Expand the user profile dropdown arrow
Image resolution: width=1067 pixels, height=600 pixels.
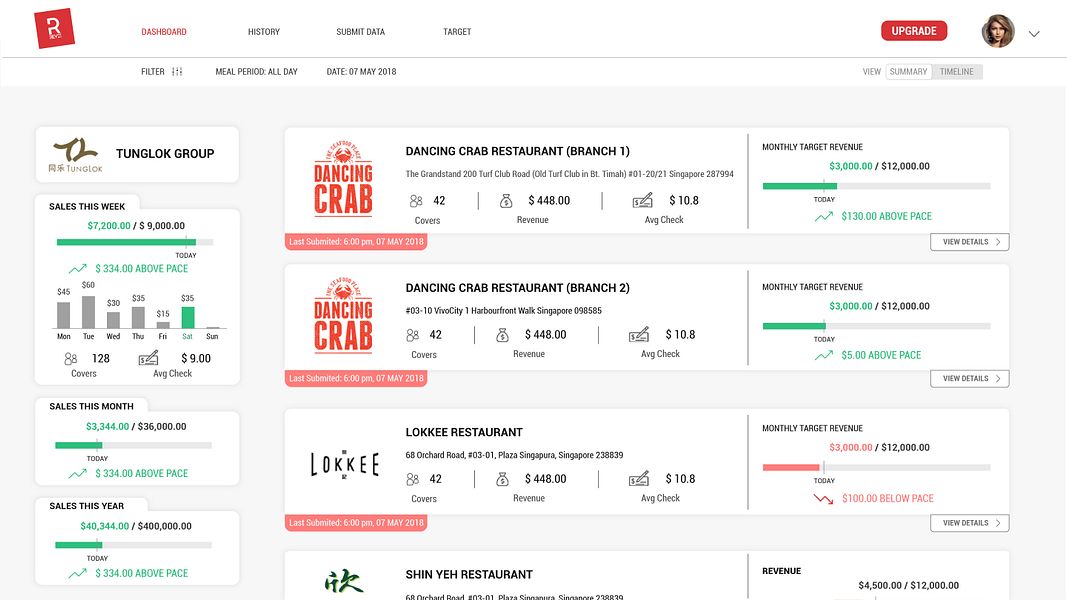point(1034,33)
